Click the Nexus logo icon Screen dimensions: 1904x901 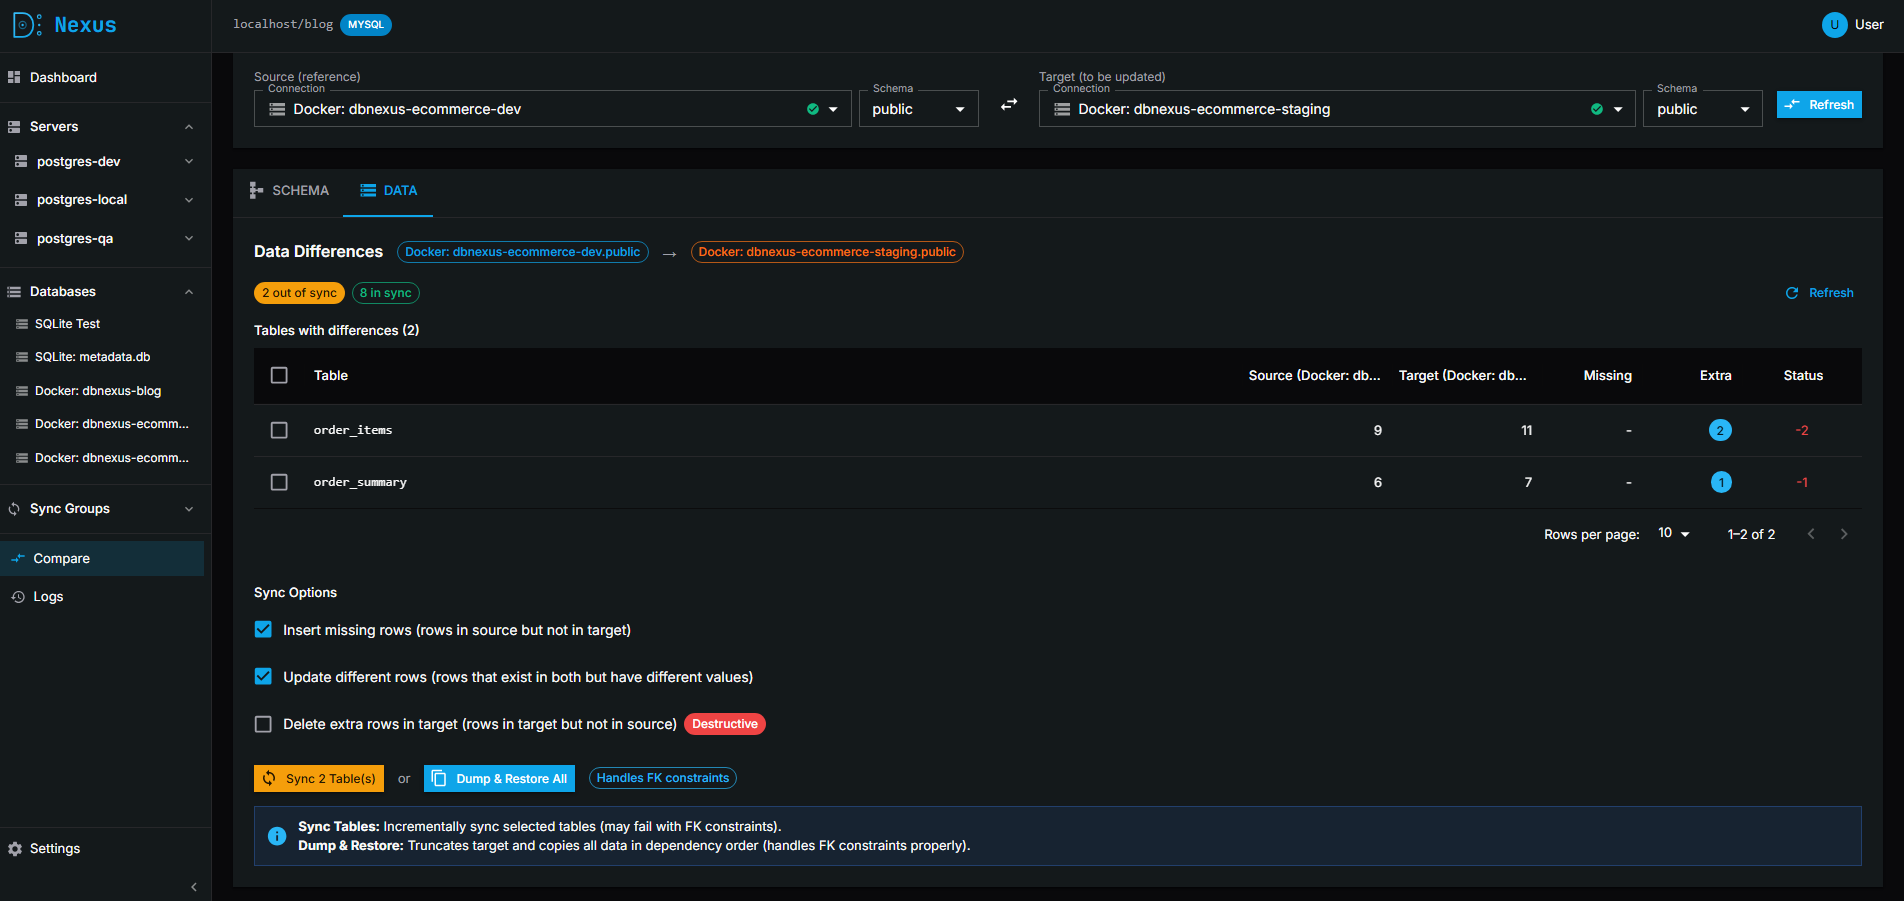pyautogui.click(x=27, y=25)
